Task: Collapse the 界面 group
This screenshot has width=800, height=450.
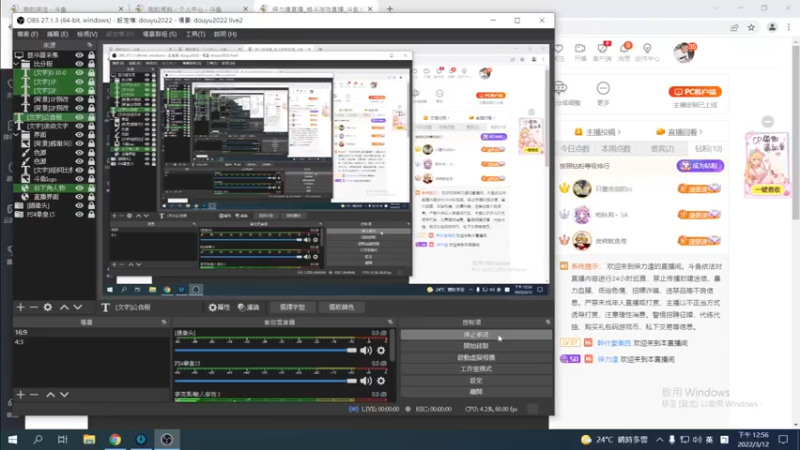Action: click(16, 135)
